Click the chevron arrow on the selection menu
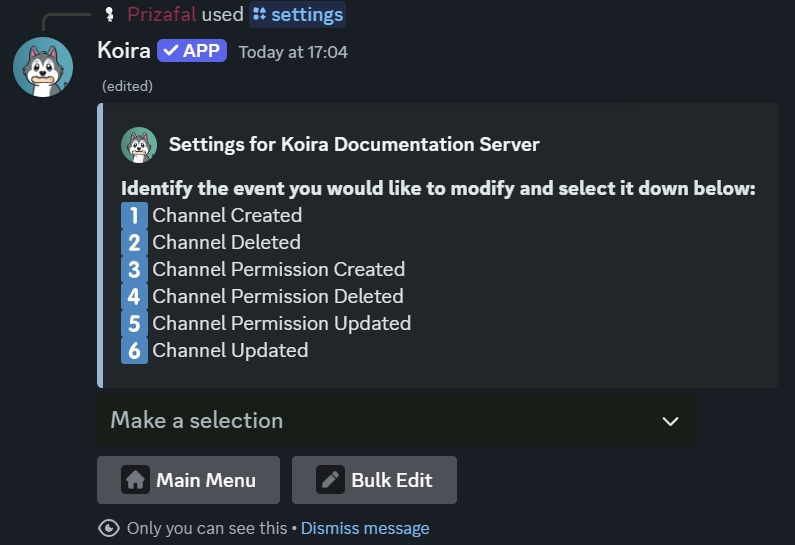795x545 pixels. pos(670,421)
